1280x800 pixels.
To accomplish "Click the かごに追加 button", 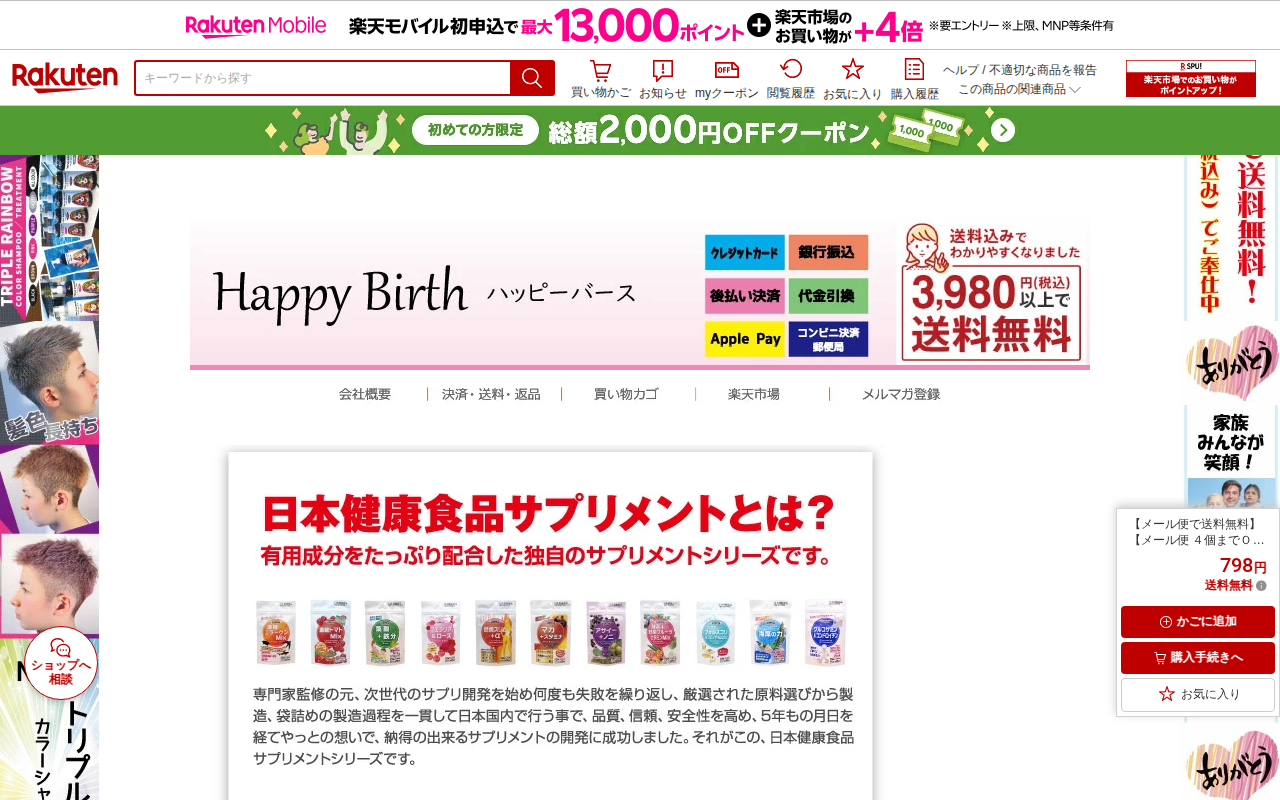I will pos(1198,622).
